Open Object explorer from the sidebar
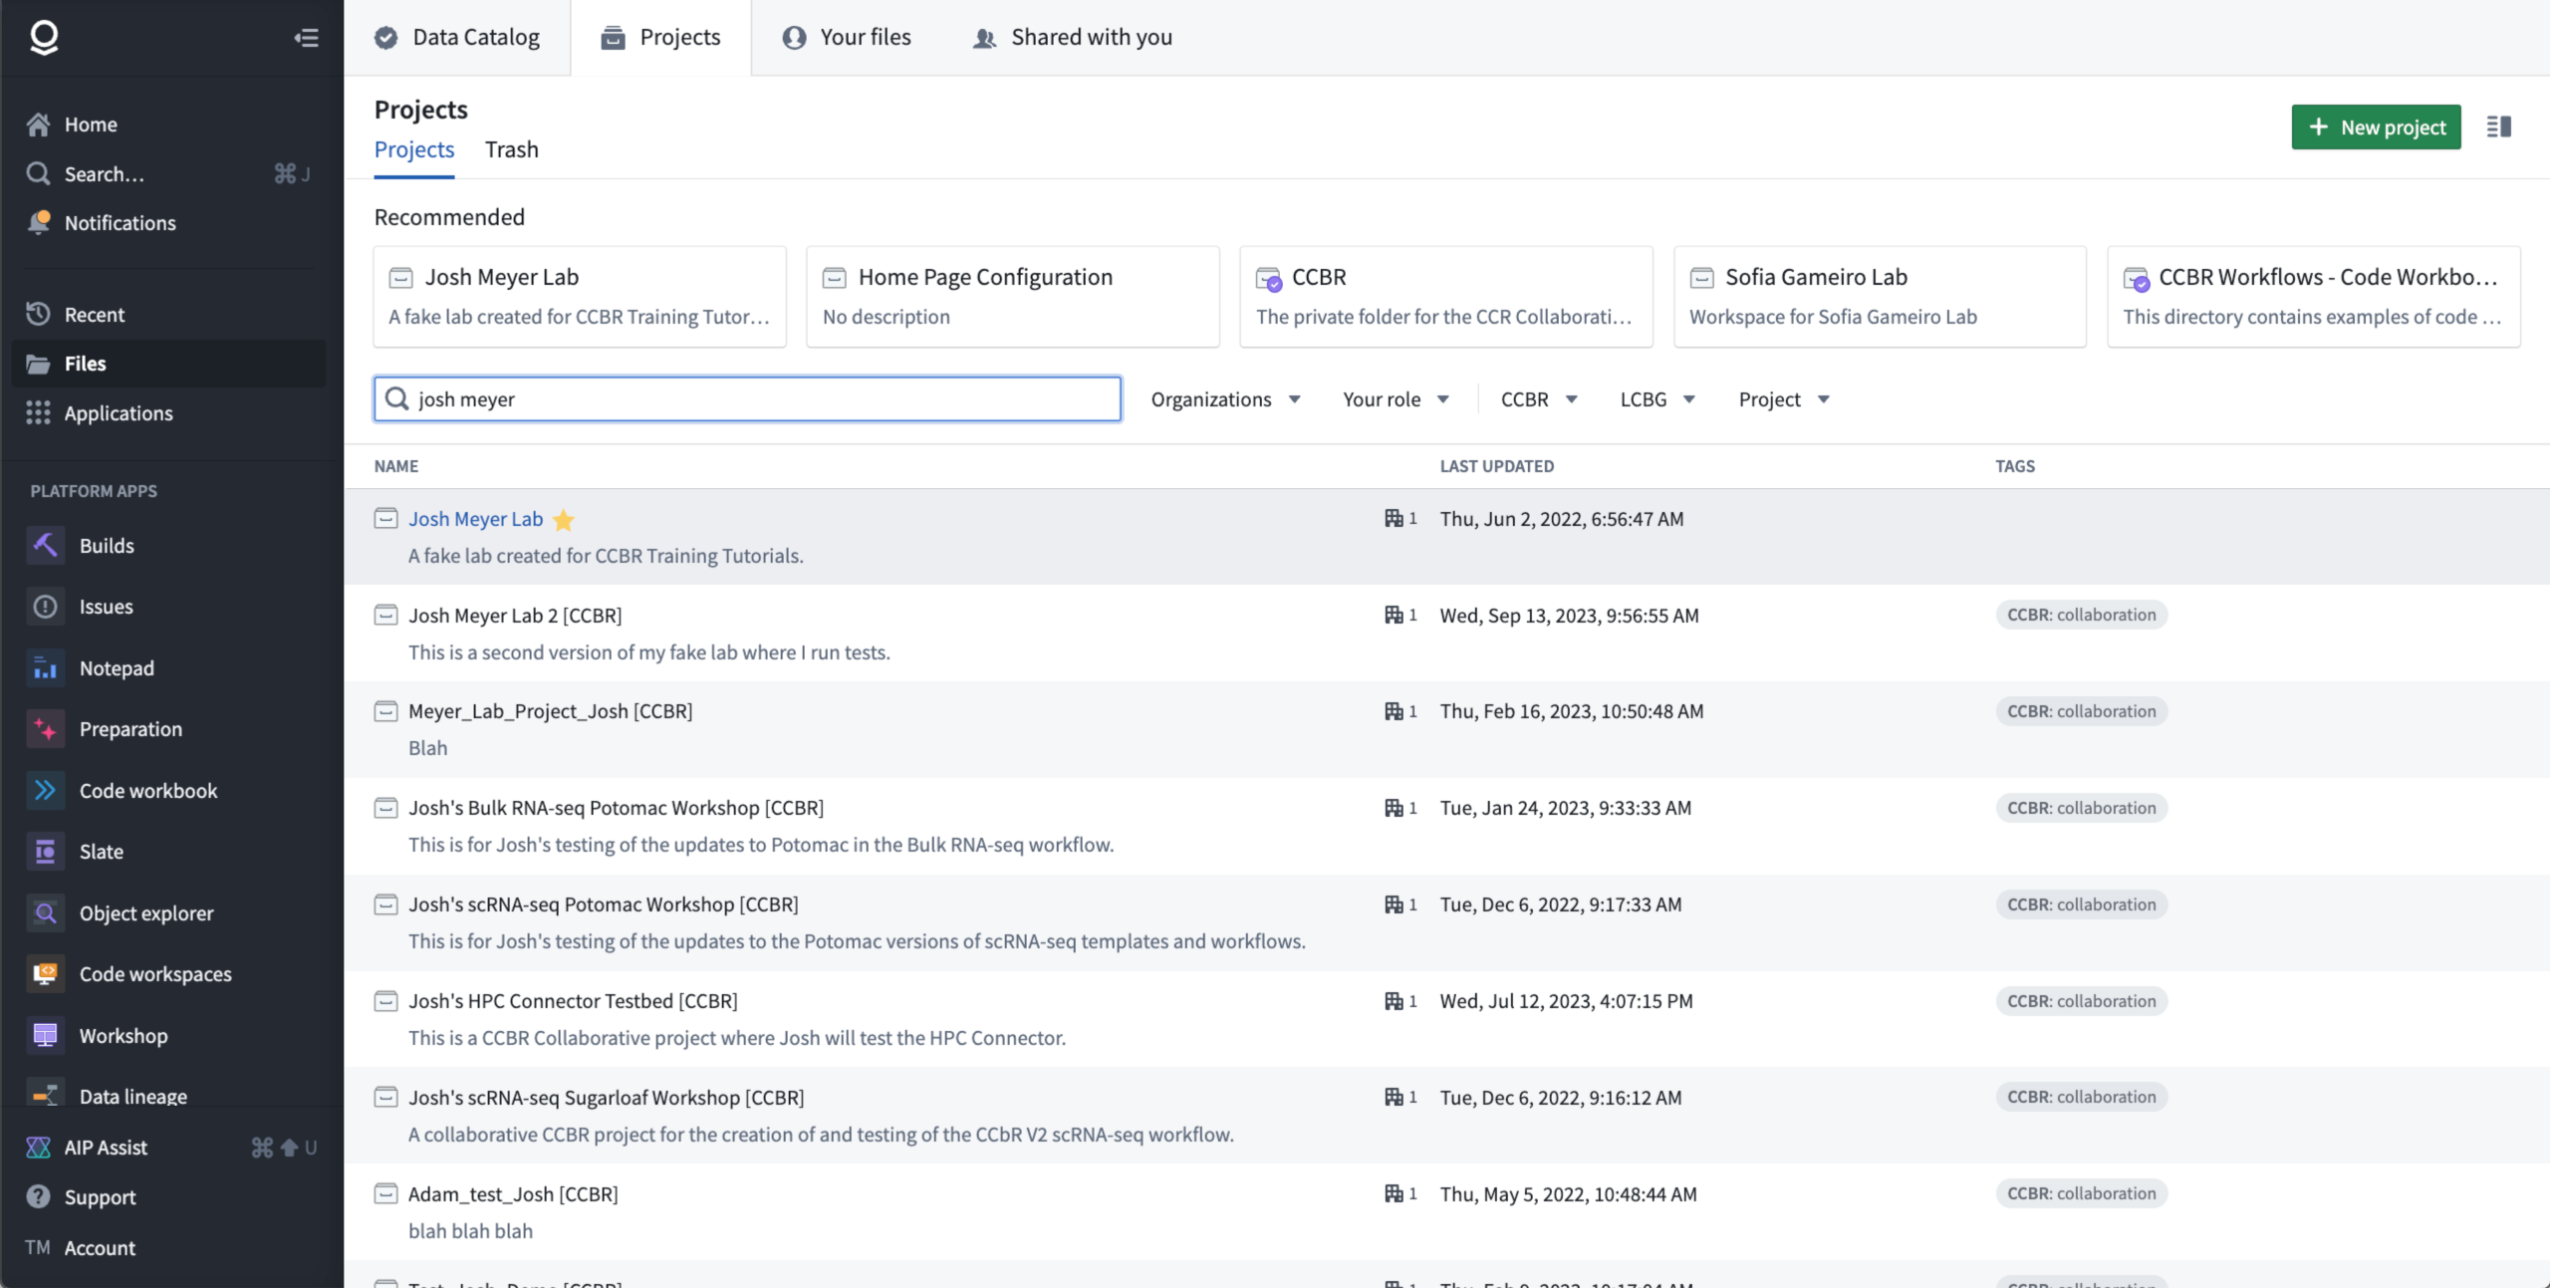Image resolution: width=2550 pixels, height=1288 pixels. (x=146, y=913)
